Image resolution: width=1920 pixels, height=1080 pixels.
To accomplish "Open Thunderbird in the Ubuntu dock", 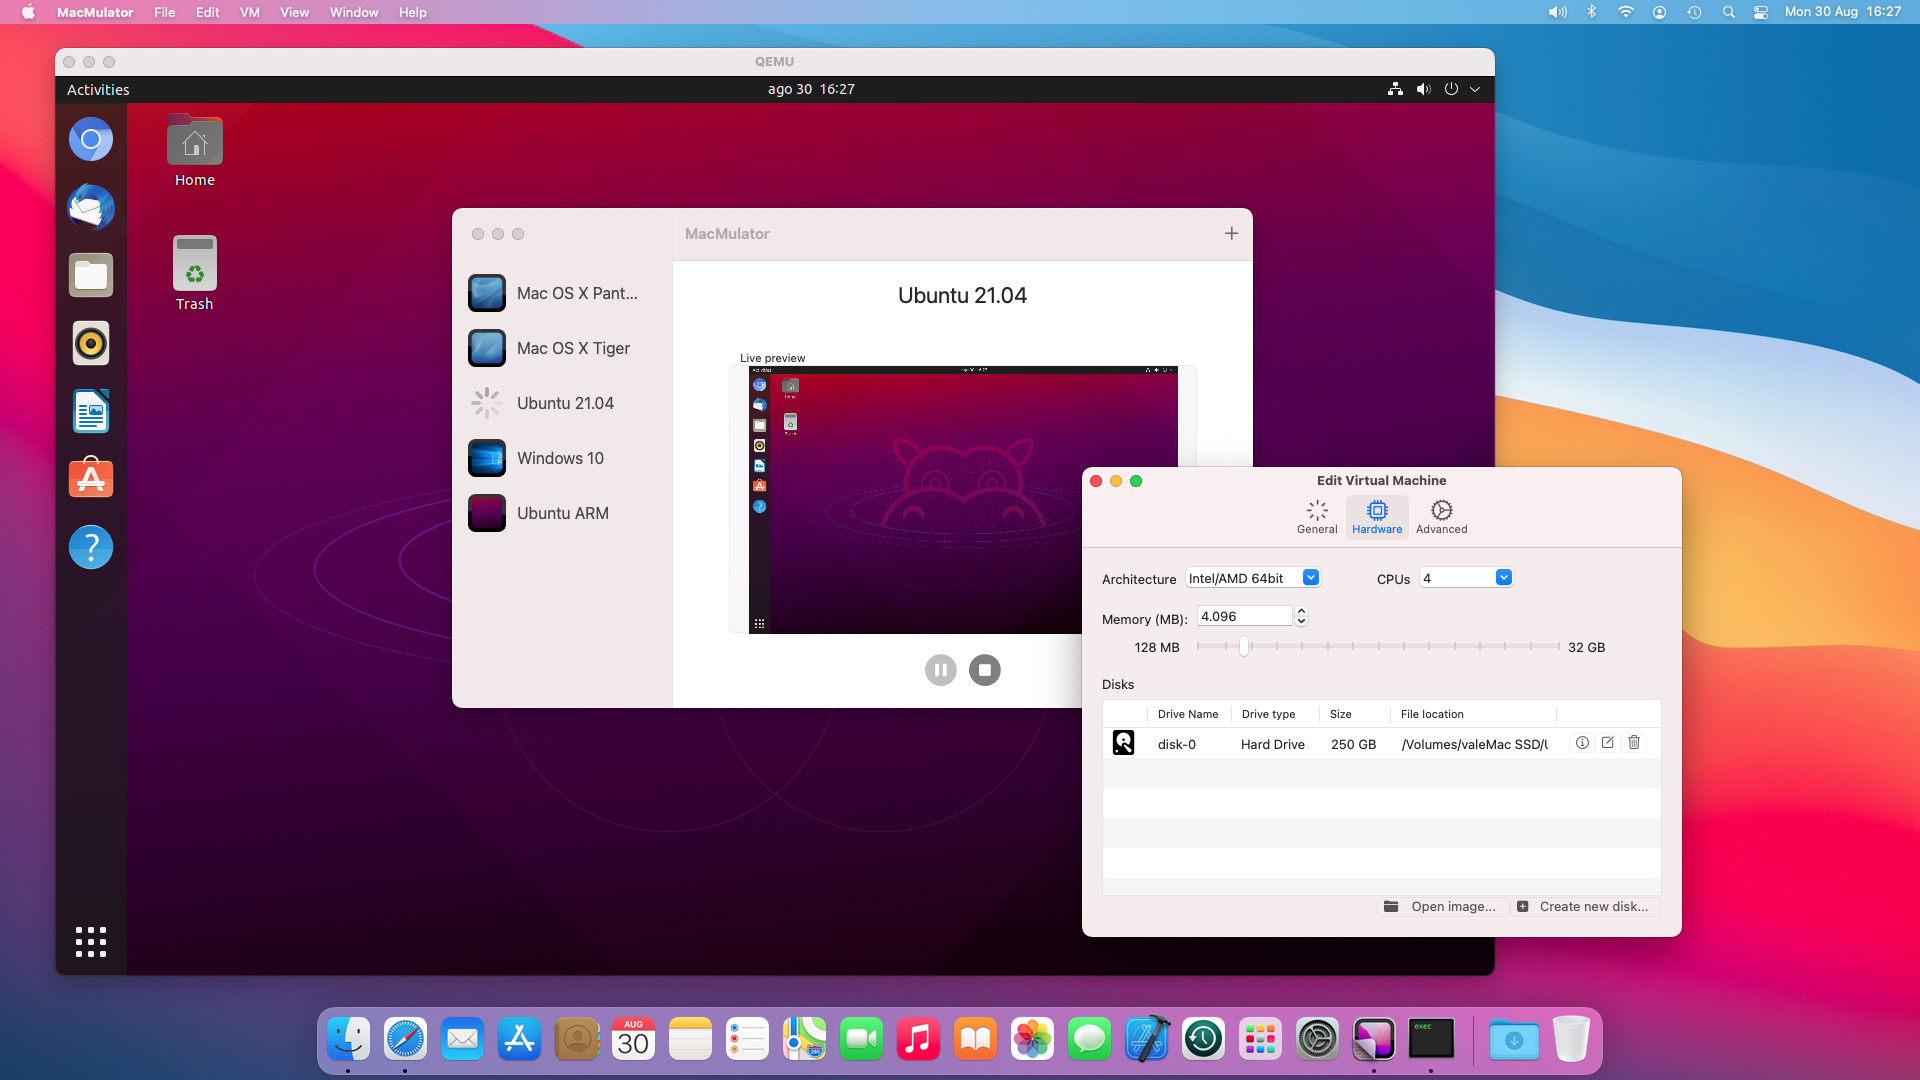I will coord(91,207).
